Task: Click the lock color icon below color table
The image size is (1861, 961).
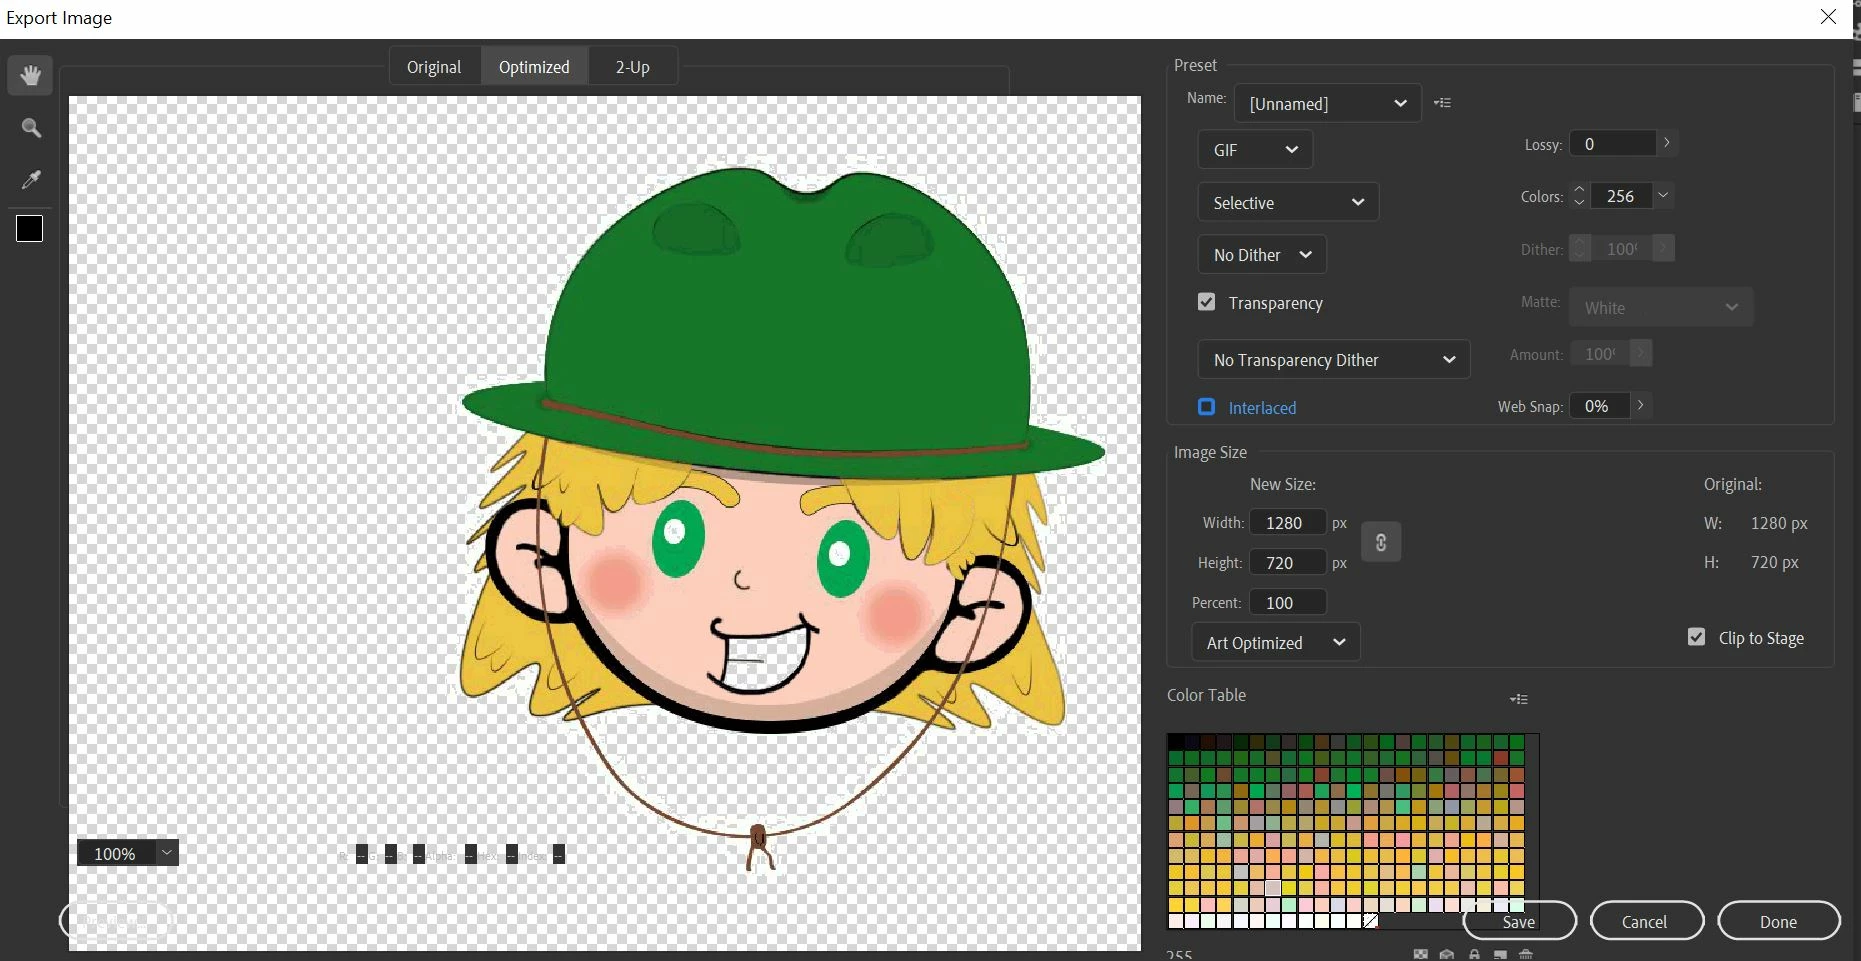Action: (1474, 954)
